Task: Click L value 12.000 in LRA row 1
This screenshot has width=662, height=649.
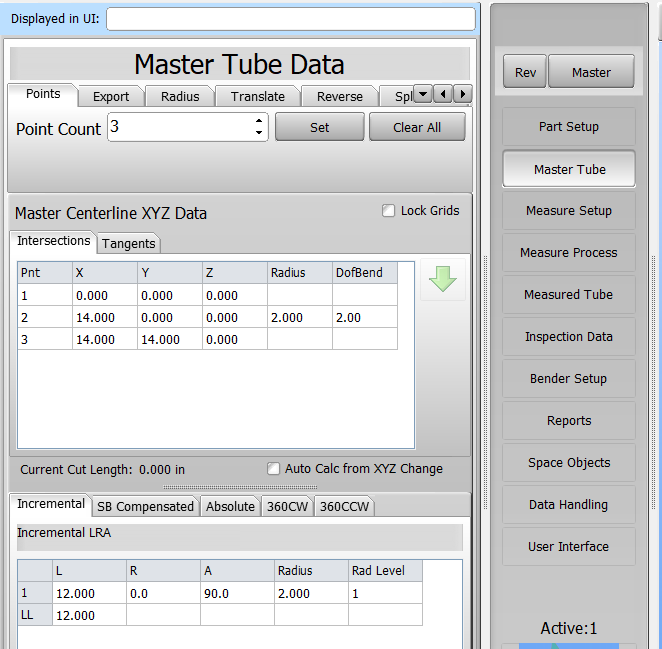Action: click(x=90, y=593)
